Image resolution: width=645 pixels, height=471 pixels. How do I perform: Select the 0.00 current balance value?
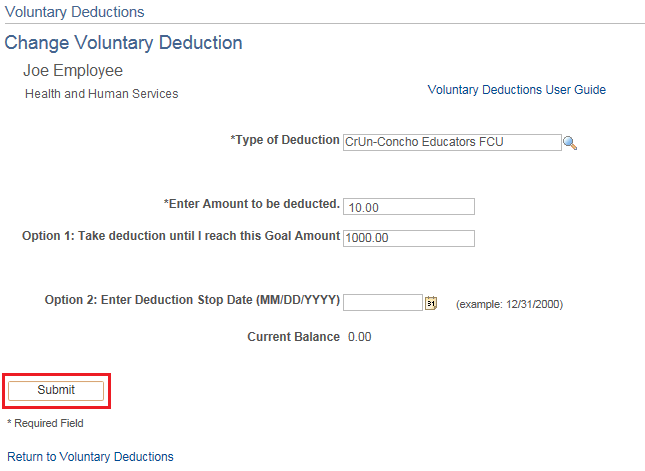(359, 337)
